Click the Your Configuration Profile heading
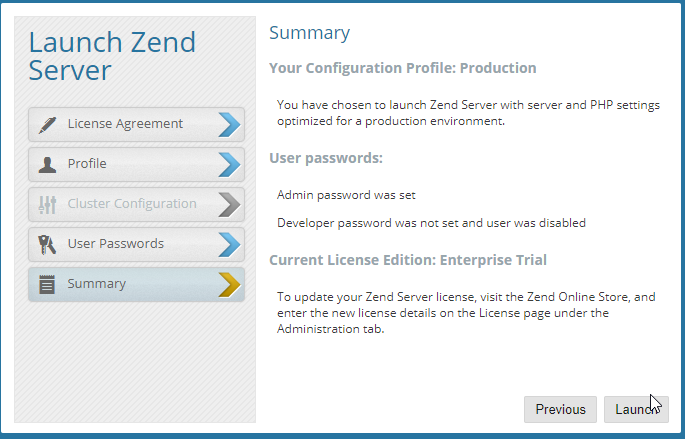The height and width of the screenshot is (439, 685). tap(403, 68)
